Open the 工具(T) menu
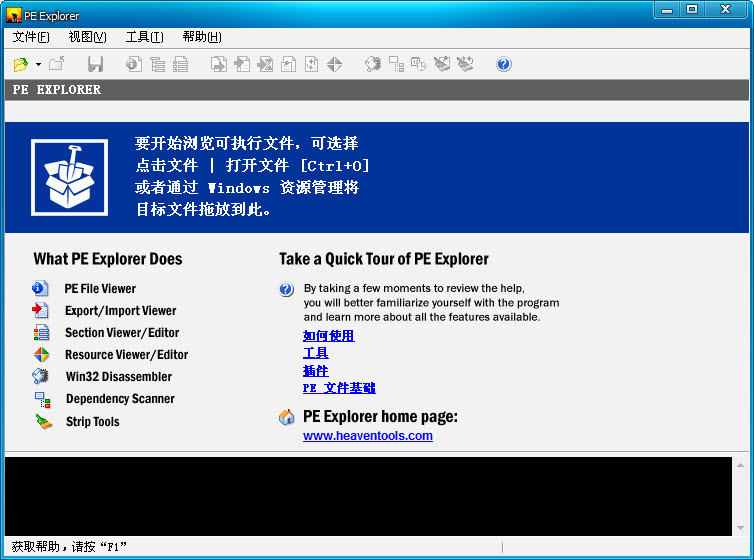The height and width of the screenshot is (560, 754). coord(144,37)
